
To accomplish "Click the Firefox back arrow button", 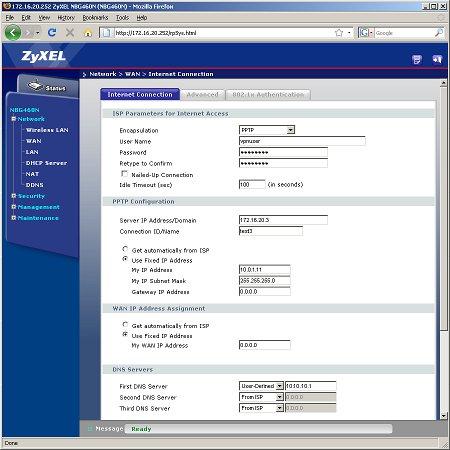I will click(x=13, y=33).
